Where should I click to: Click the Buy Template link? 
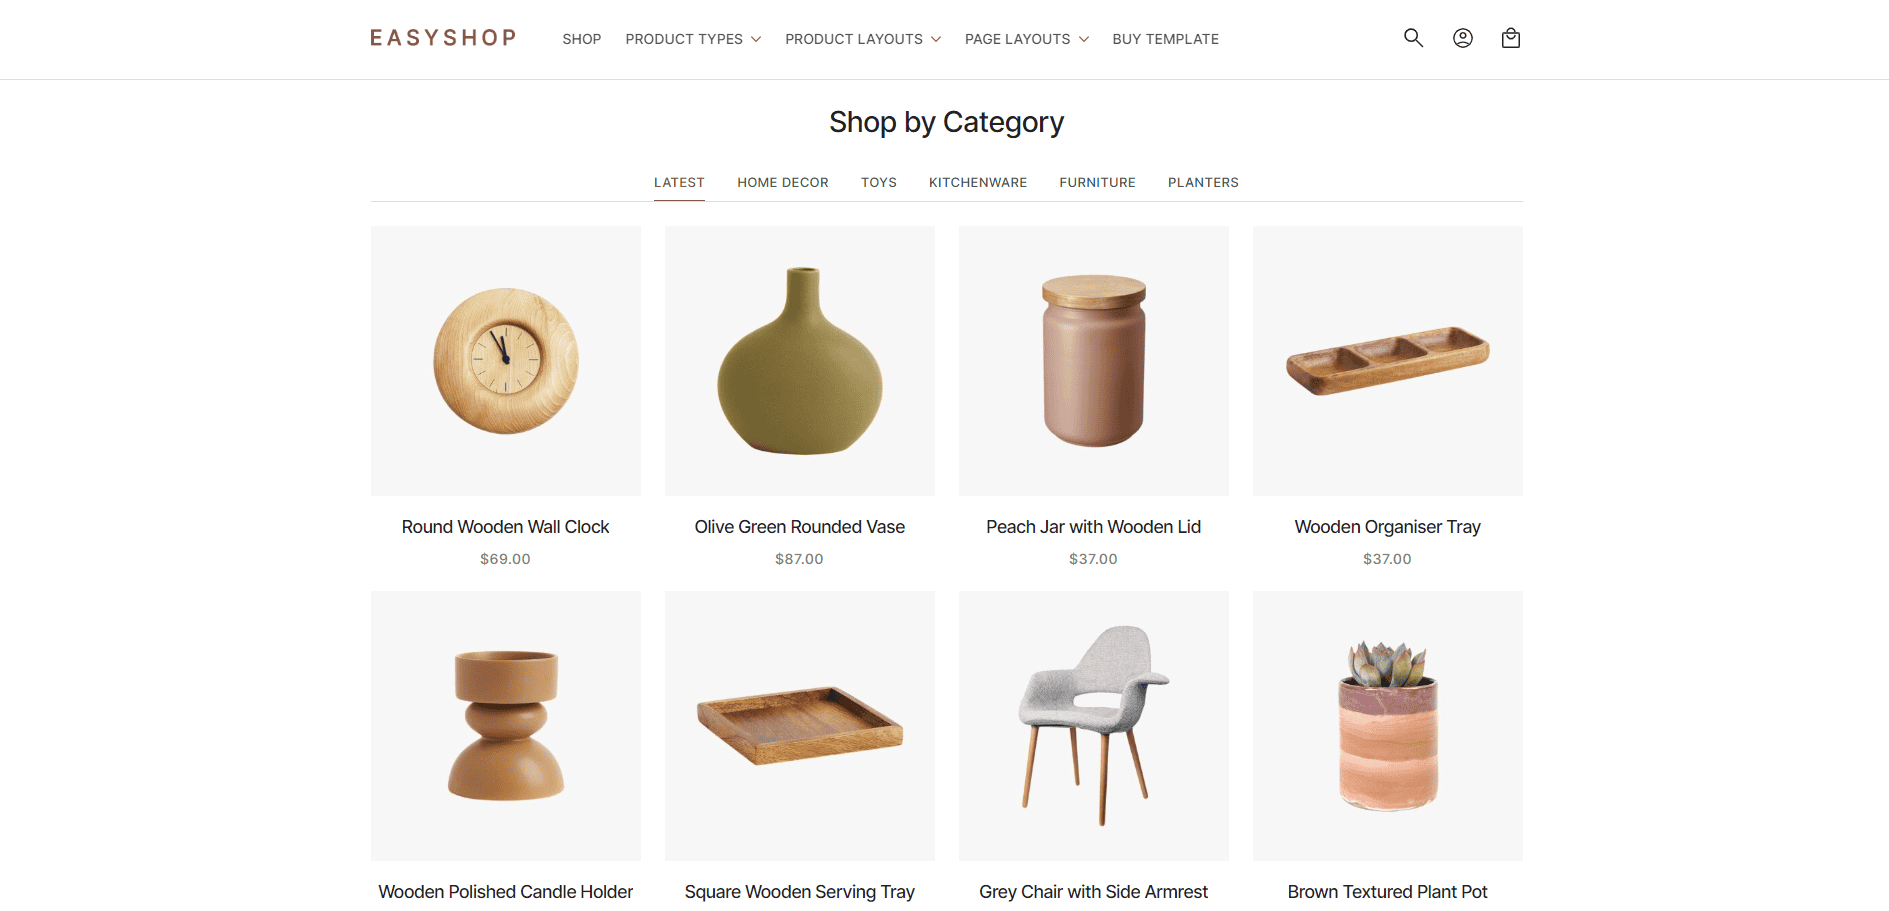[1166, 39]
